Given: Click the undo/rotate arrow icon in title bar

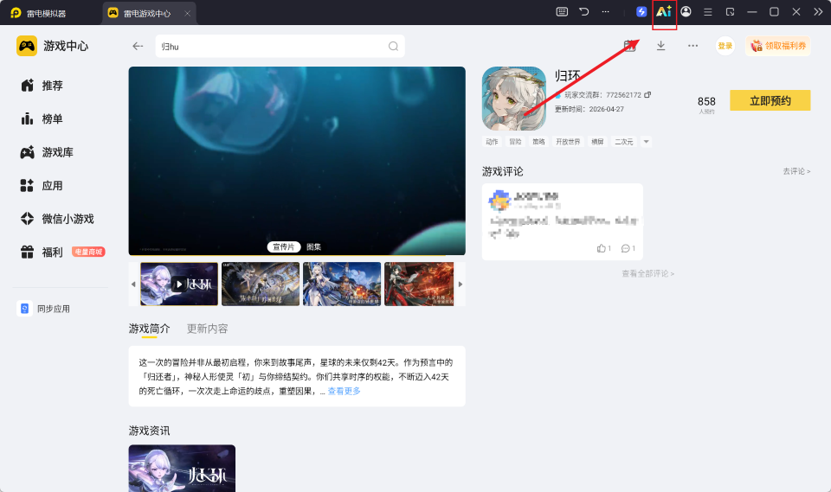Looking at the screenshot, I should pos(584,12).
